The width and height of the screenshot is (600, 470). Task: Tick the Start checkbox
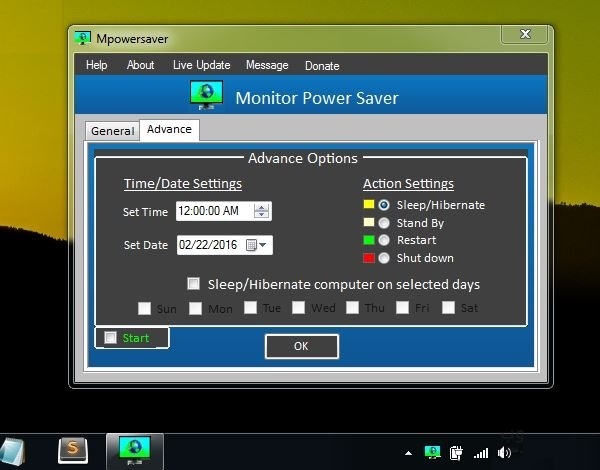[x=110, y=338]
